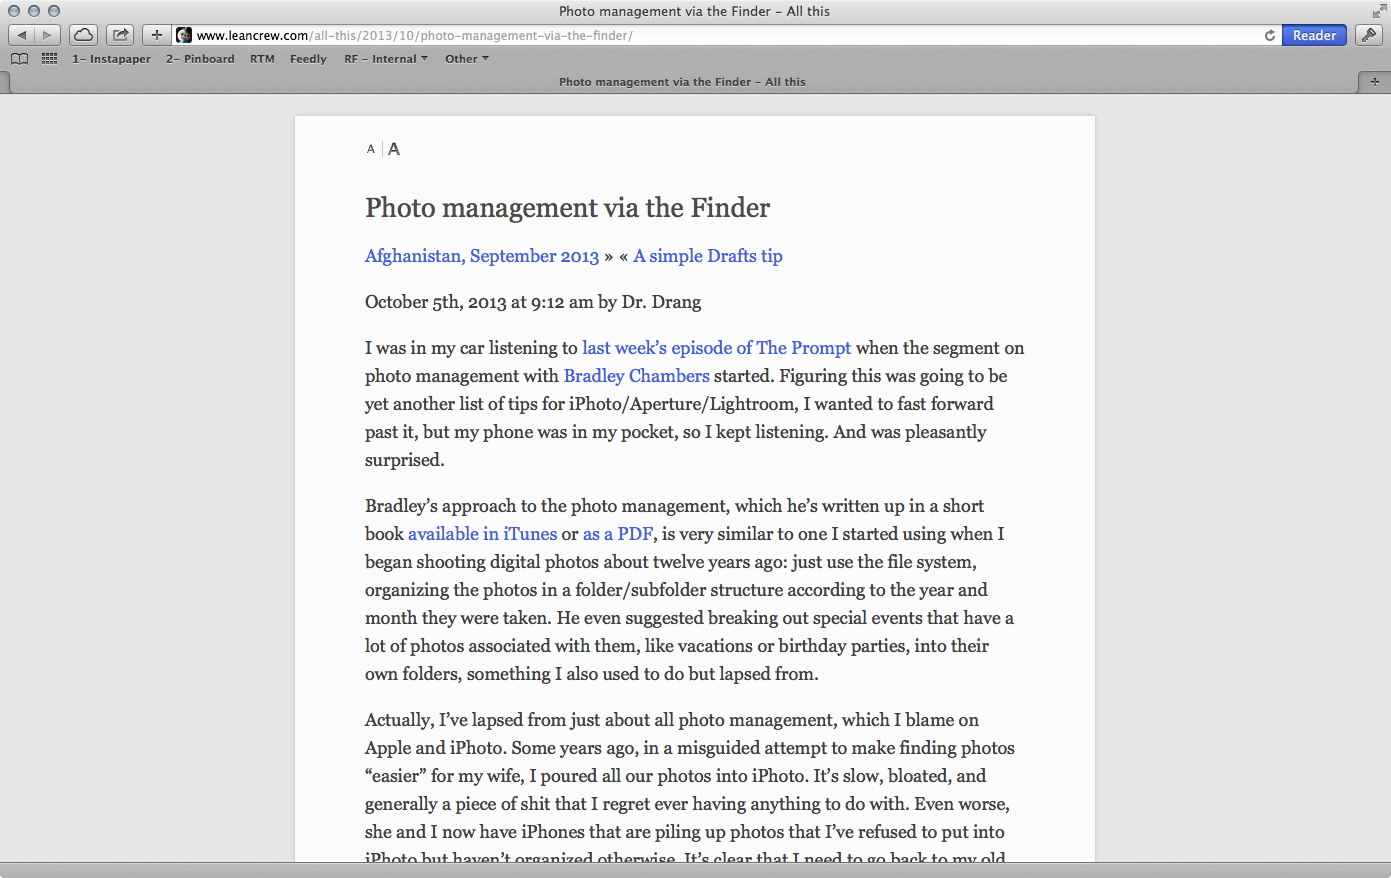Click the forward navigation arrow icon
This screenshot has height=878, width=1391.
45,34
